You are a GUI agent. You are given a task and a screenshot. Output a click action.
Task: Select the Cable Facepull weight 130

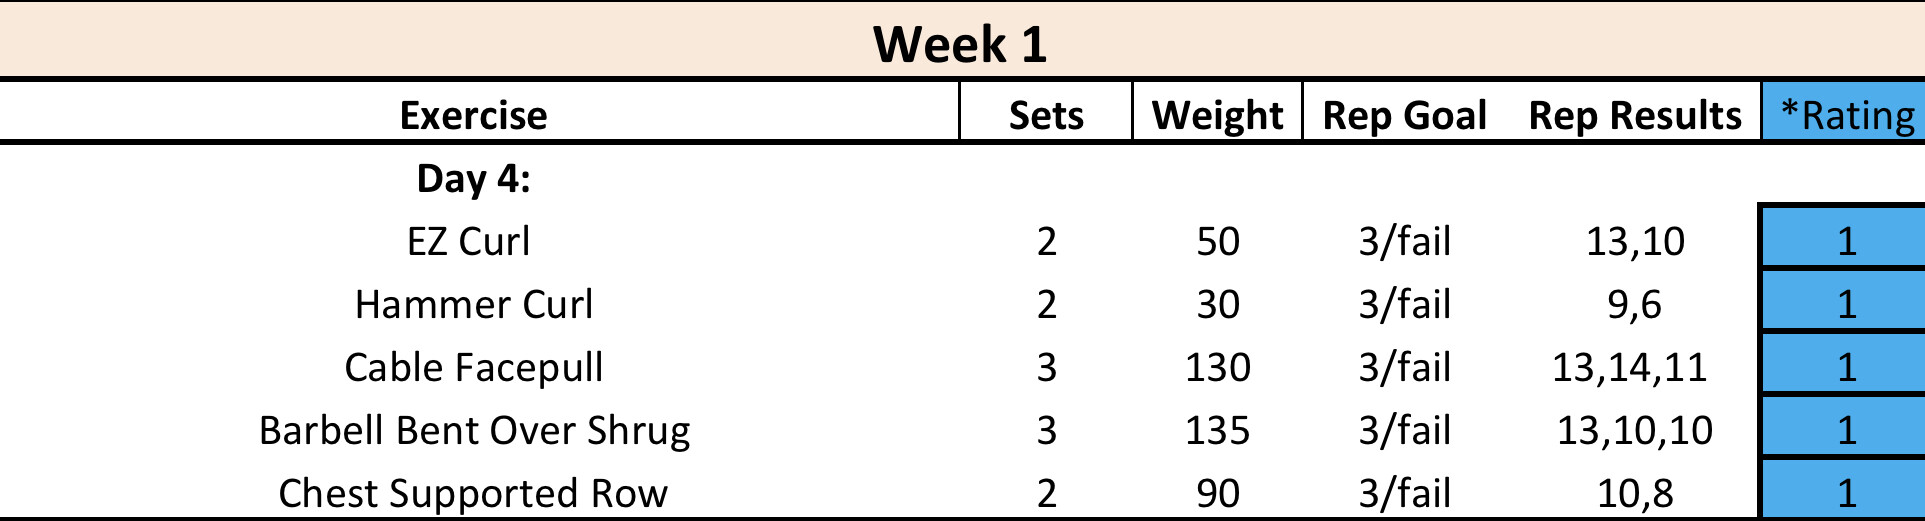(1218, 367)
